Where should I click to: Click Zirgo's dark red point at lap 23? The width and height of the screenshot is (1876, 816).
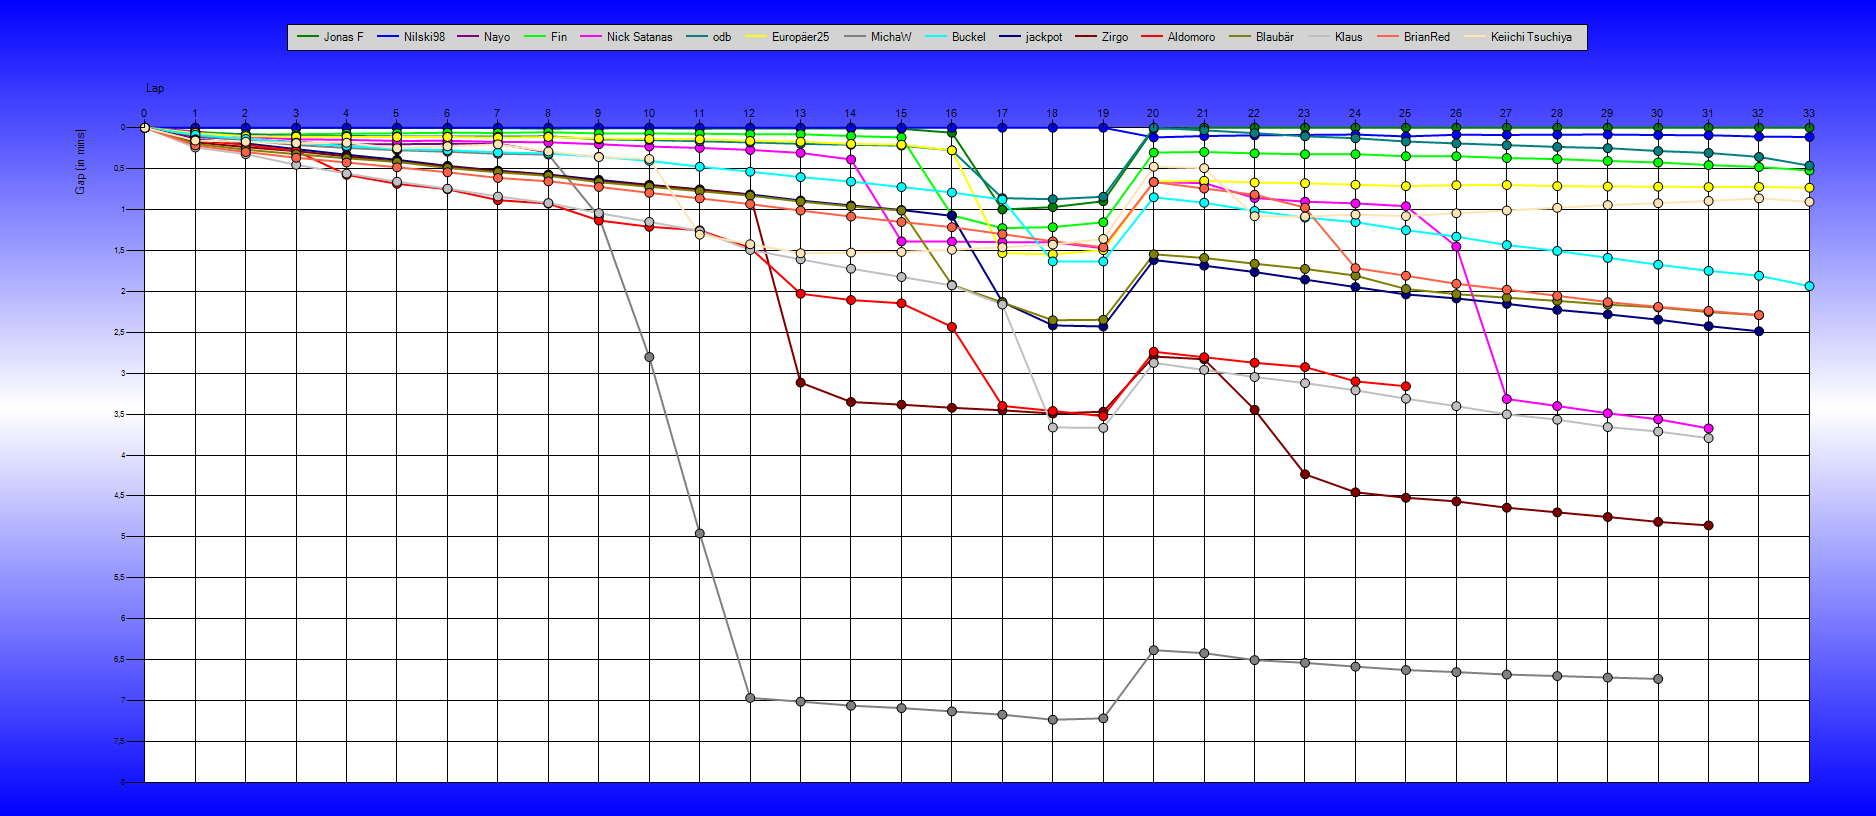[1305, 474]
